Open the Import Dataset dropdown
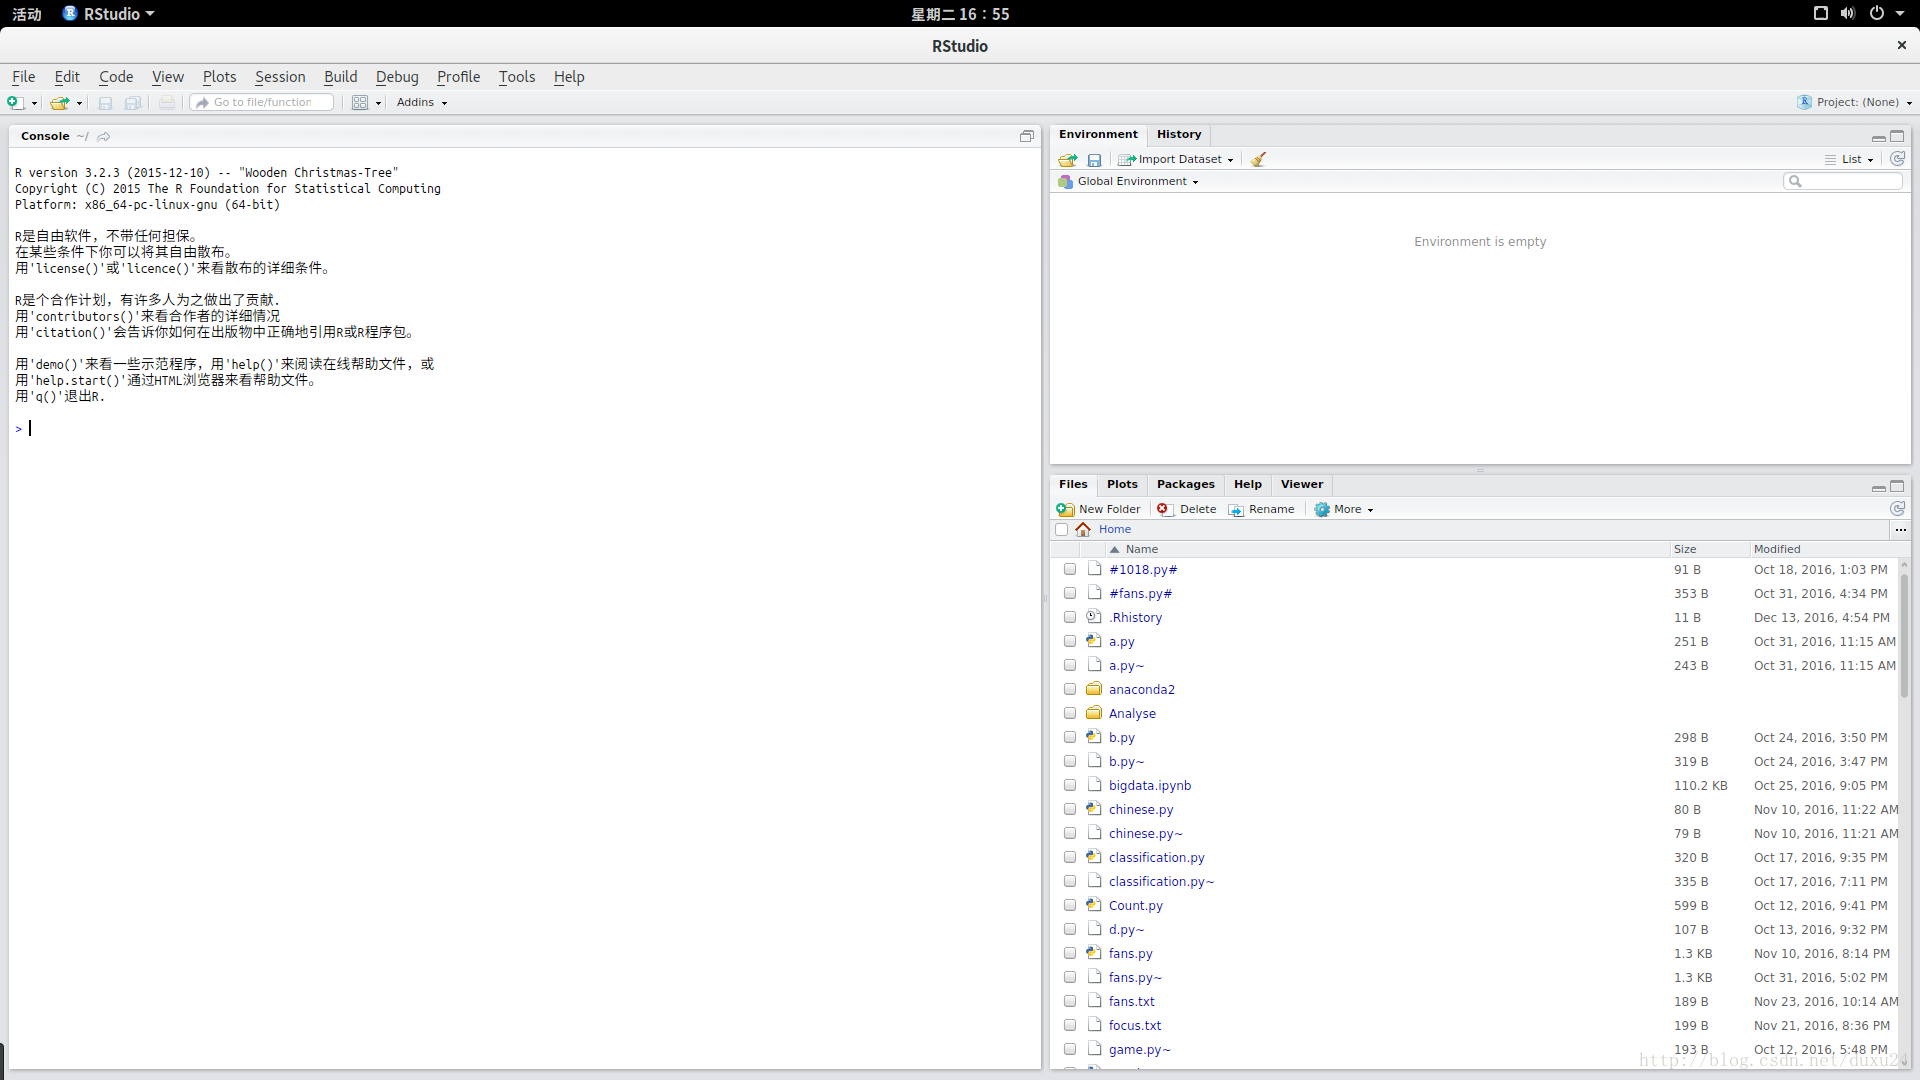The height and width of the screenshot is (1080, 1920). pos(1176,159)
